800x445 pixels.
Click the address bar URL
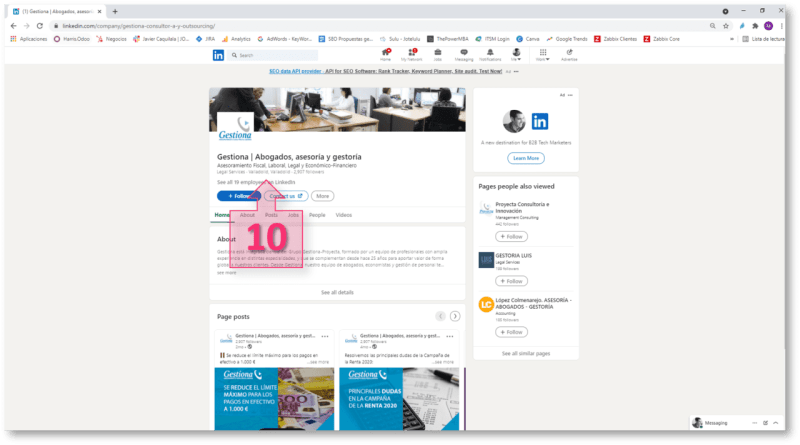coord(139,26)
